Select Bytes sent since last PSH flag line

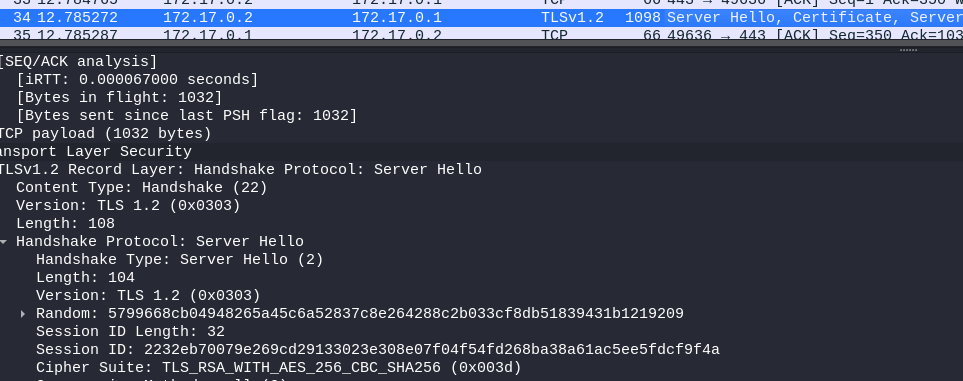pos(187,116)
